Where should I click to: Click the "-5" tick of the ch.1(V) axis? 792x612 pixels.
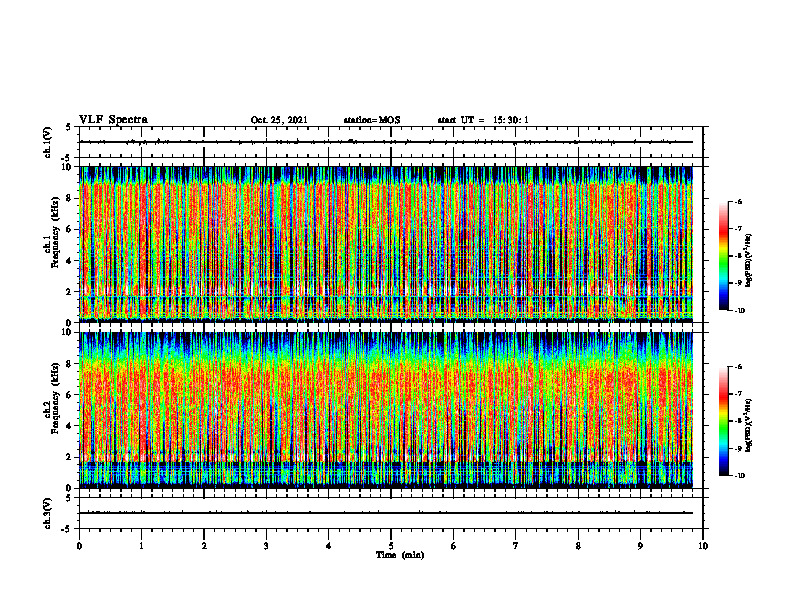coord(67,158)
